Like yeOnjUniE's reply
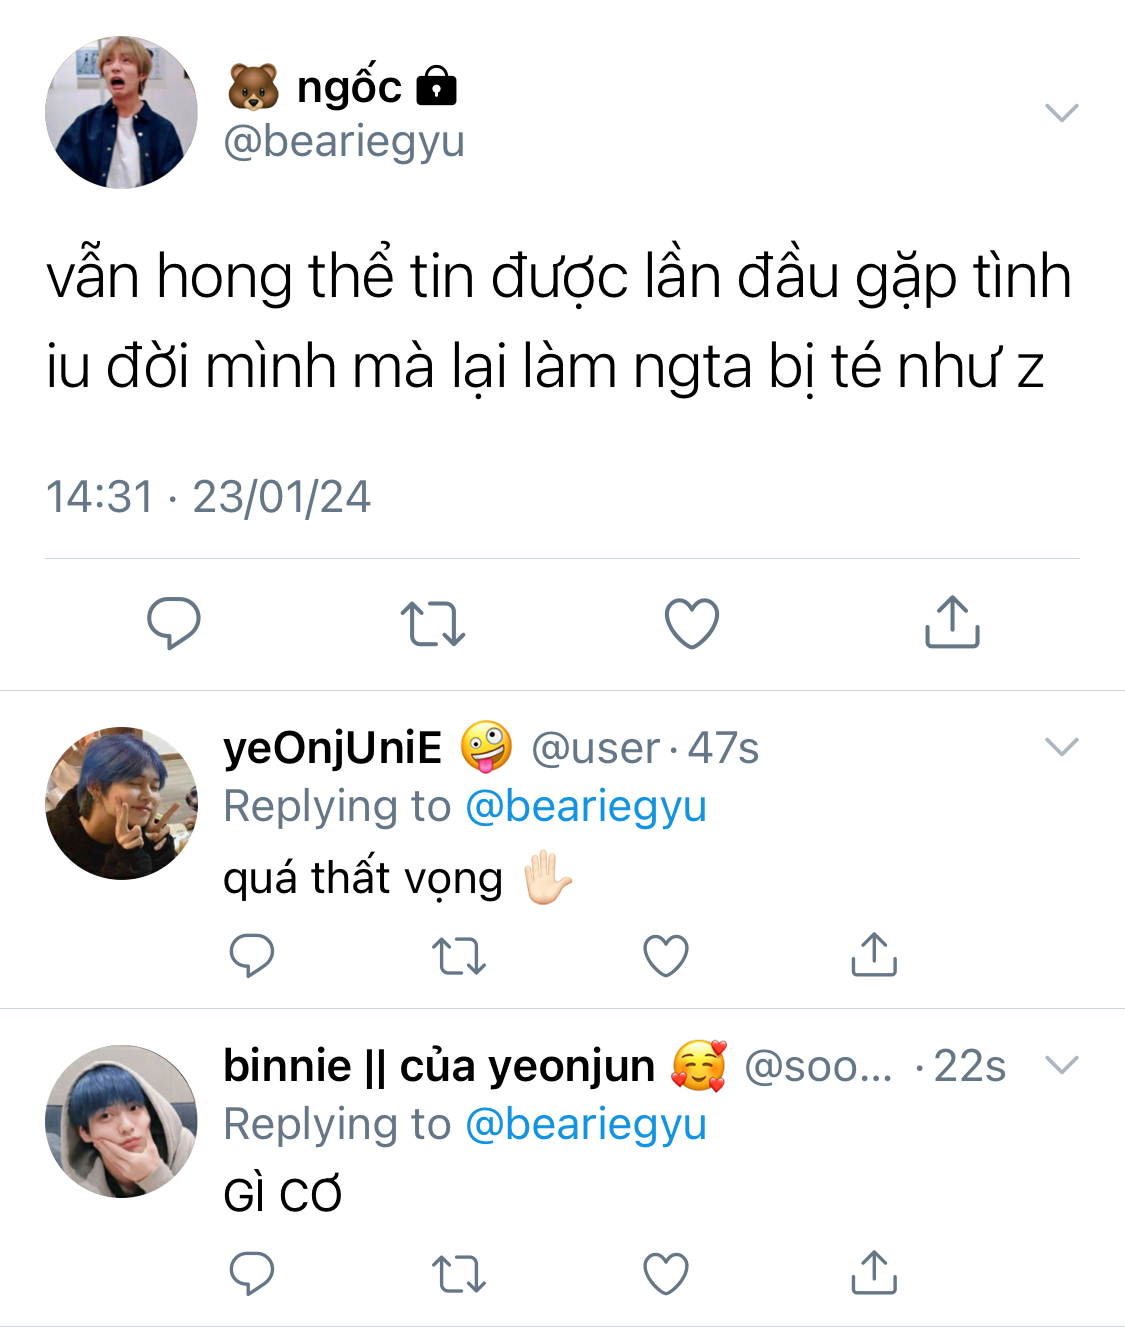Screen dimensions: 1125x1327 click(x=666, y=955)
